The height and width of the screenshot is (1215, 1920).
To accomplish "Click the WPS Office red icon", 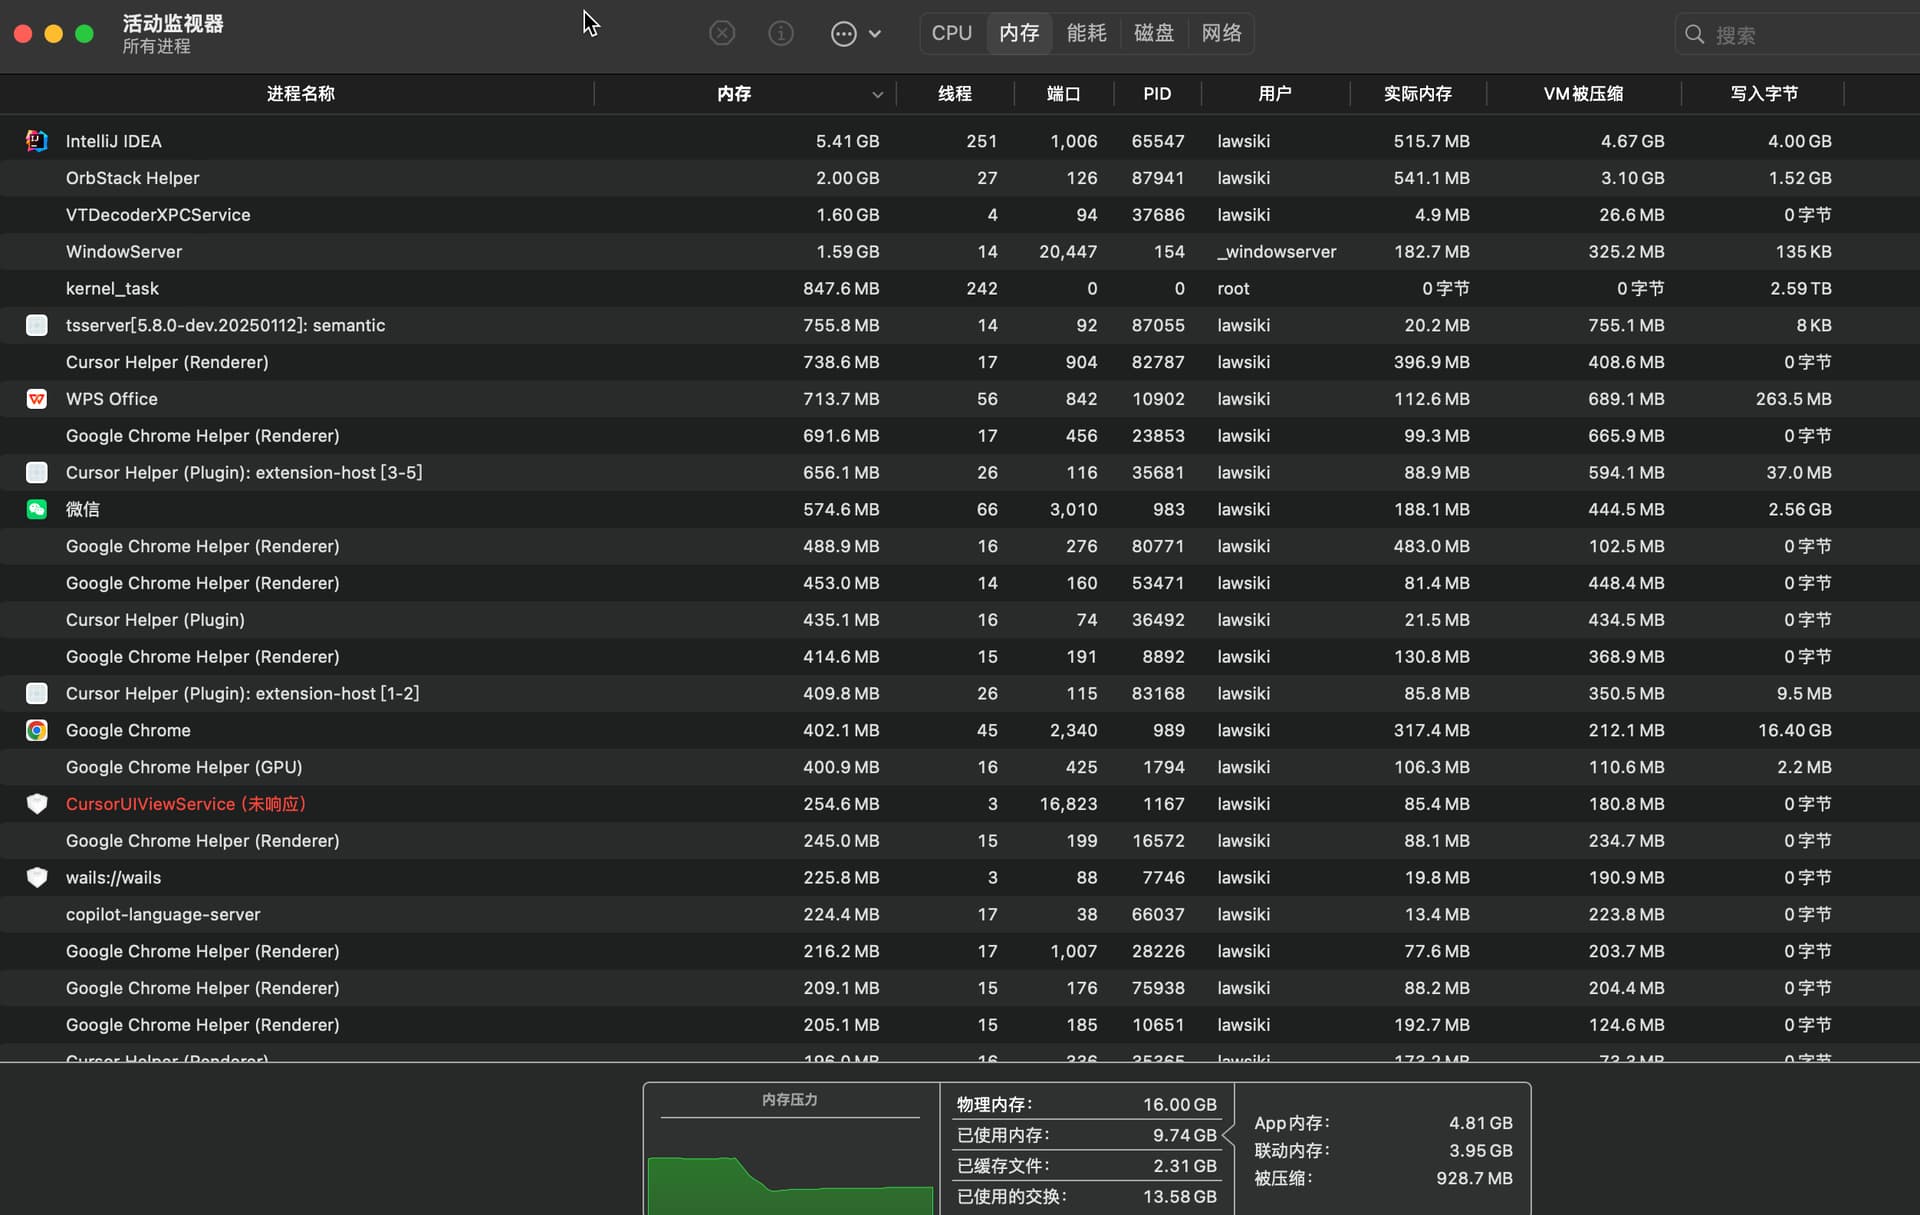I will pyautogui.click(x=37, y=399).
